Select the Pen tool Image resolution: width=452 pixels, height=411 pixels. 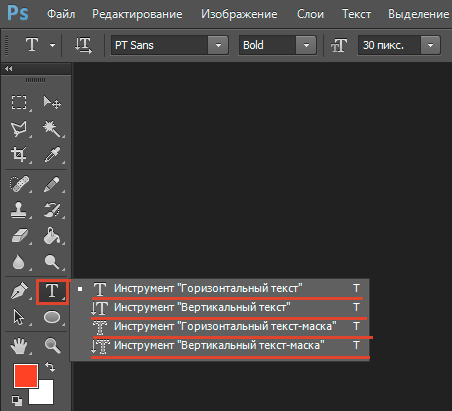click(x=19, y=291)
